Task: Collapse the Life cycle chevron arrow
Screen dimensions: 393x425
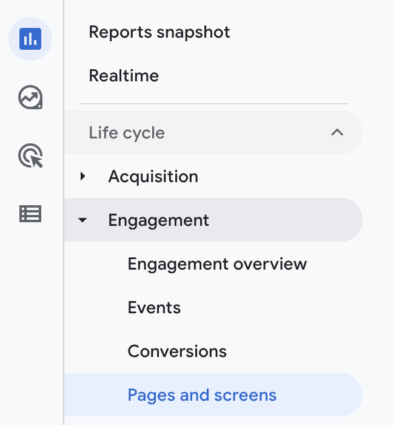Action: [x=337, y=133]
